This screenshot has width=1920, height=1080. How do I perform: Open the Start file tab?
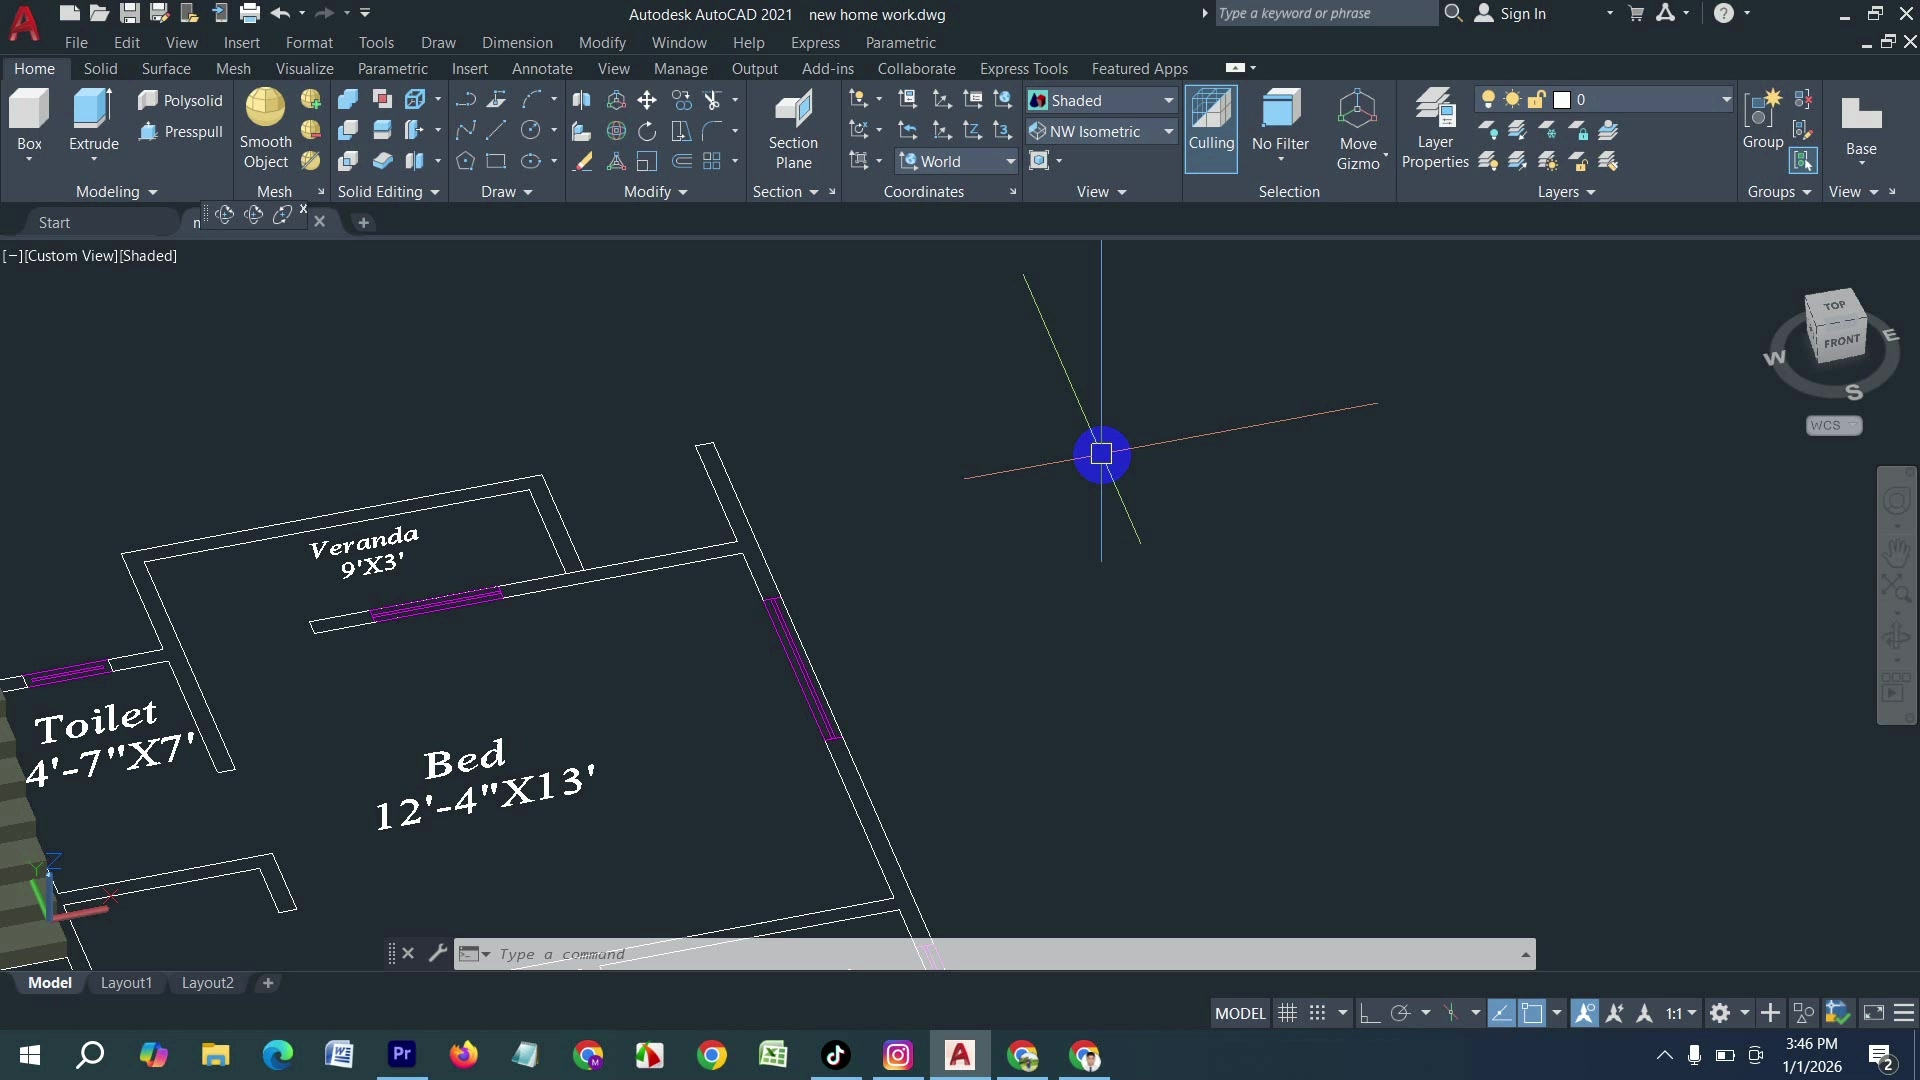54,222
